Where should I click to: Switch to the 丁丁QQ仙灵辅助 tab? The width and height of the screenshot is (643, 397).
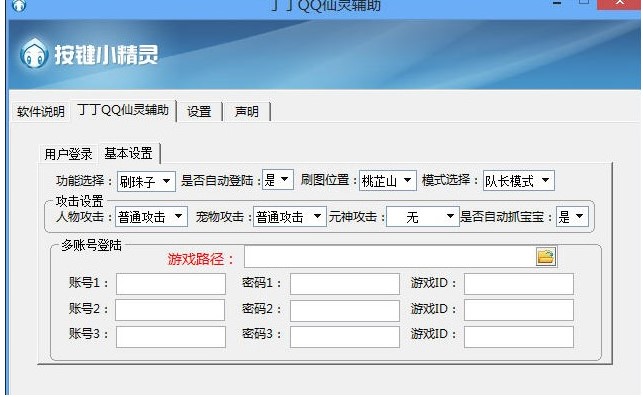point(123,110)
